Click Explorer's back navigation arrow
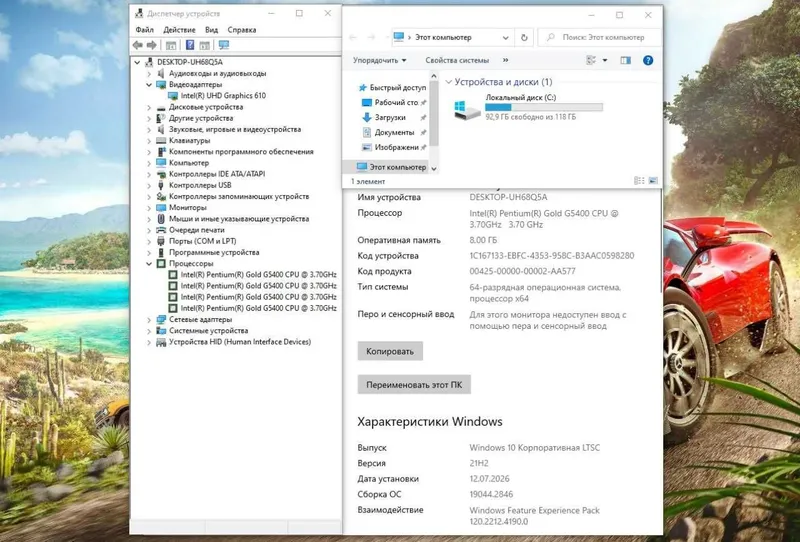Viewport: 800px width, 542px height. [353, 37]
